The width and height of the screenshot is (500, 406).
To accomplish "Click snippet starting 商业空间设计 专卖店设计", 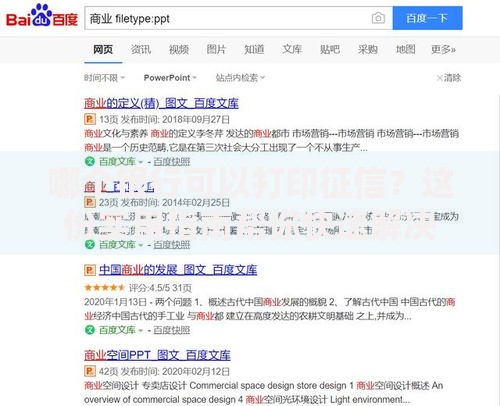I will coord(264,392).
